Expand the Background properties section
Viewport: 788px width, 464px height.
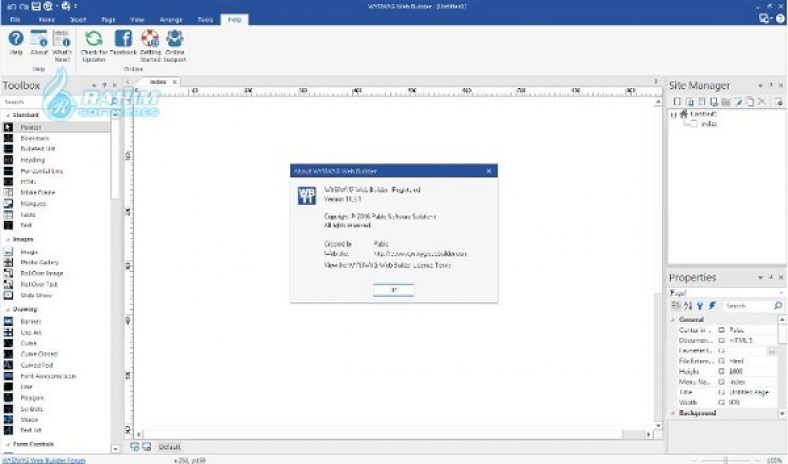point(673,413)
